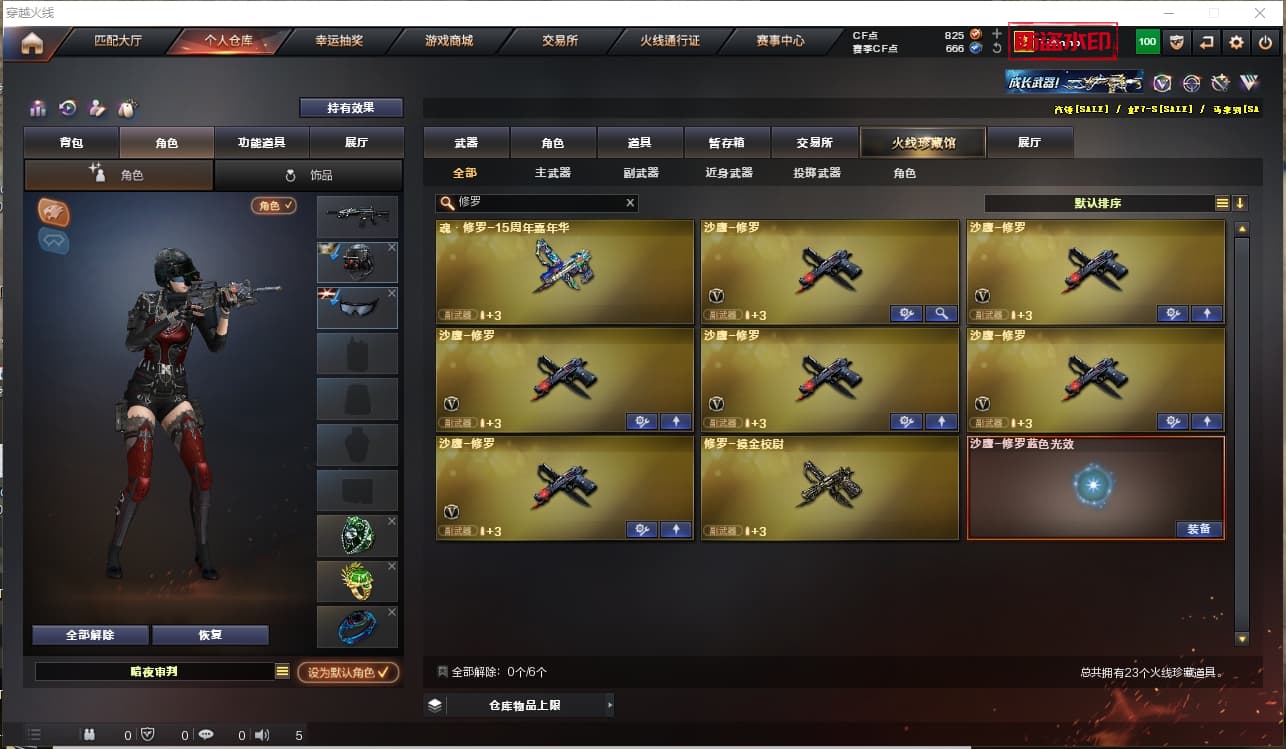
Task: Click the power exit icon
Action: pyautogui.click(x=1265, y=42)
